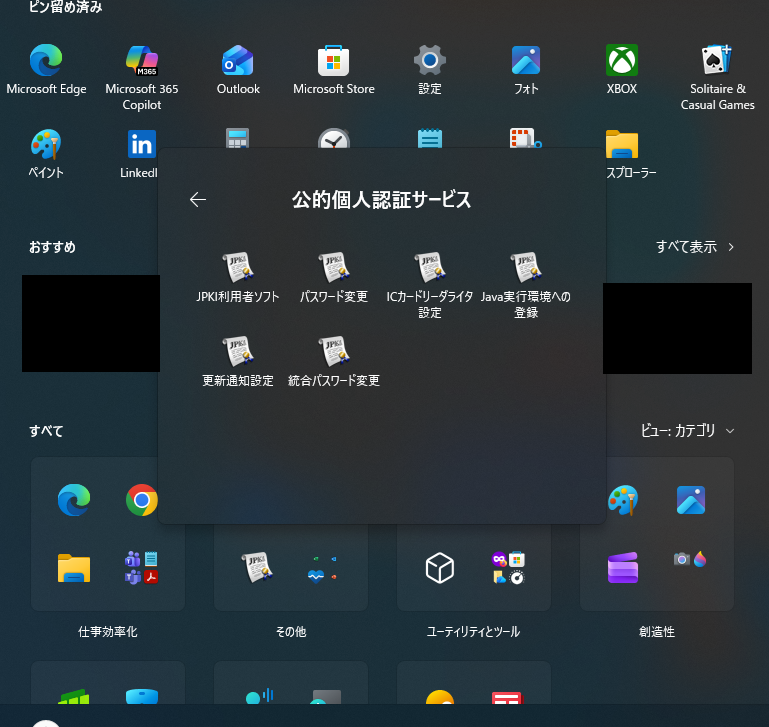The image size is (769, 727).
Task: Open 更新通知設定
Action: point(238,362)
